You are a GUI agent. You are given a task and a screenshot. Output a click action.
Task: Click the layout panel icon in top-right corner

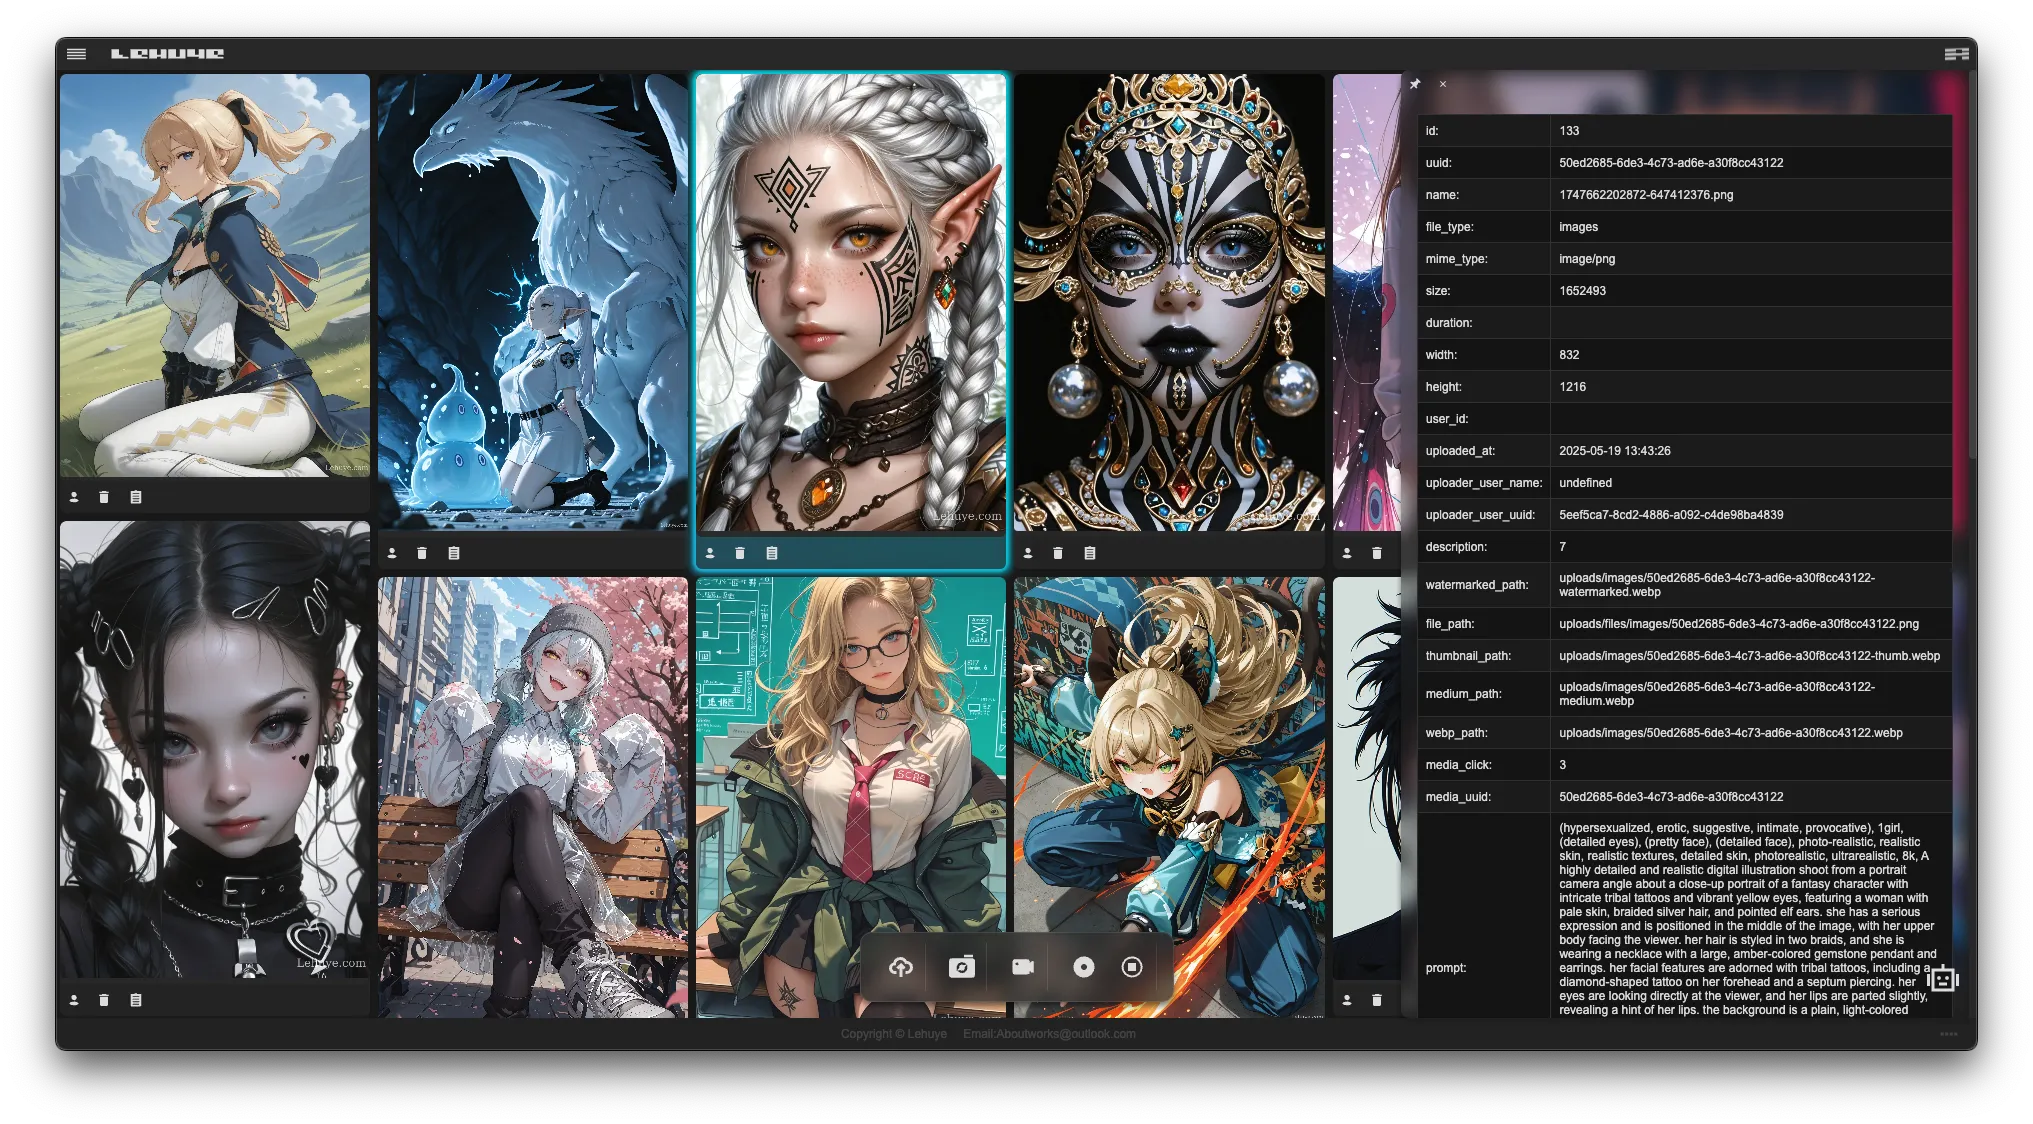pos(1956,54)
